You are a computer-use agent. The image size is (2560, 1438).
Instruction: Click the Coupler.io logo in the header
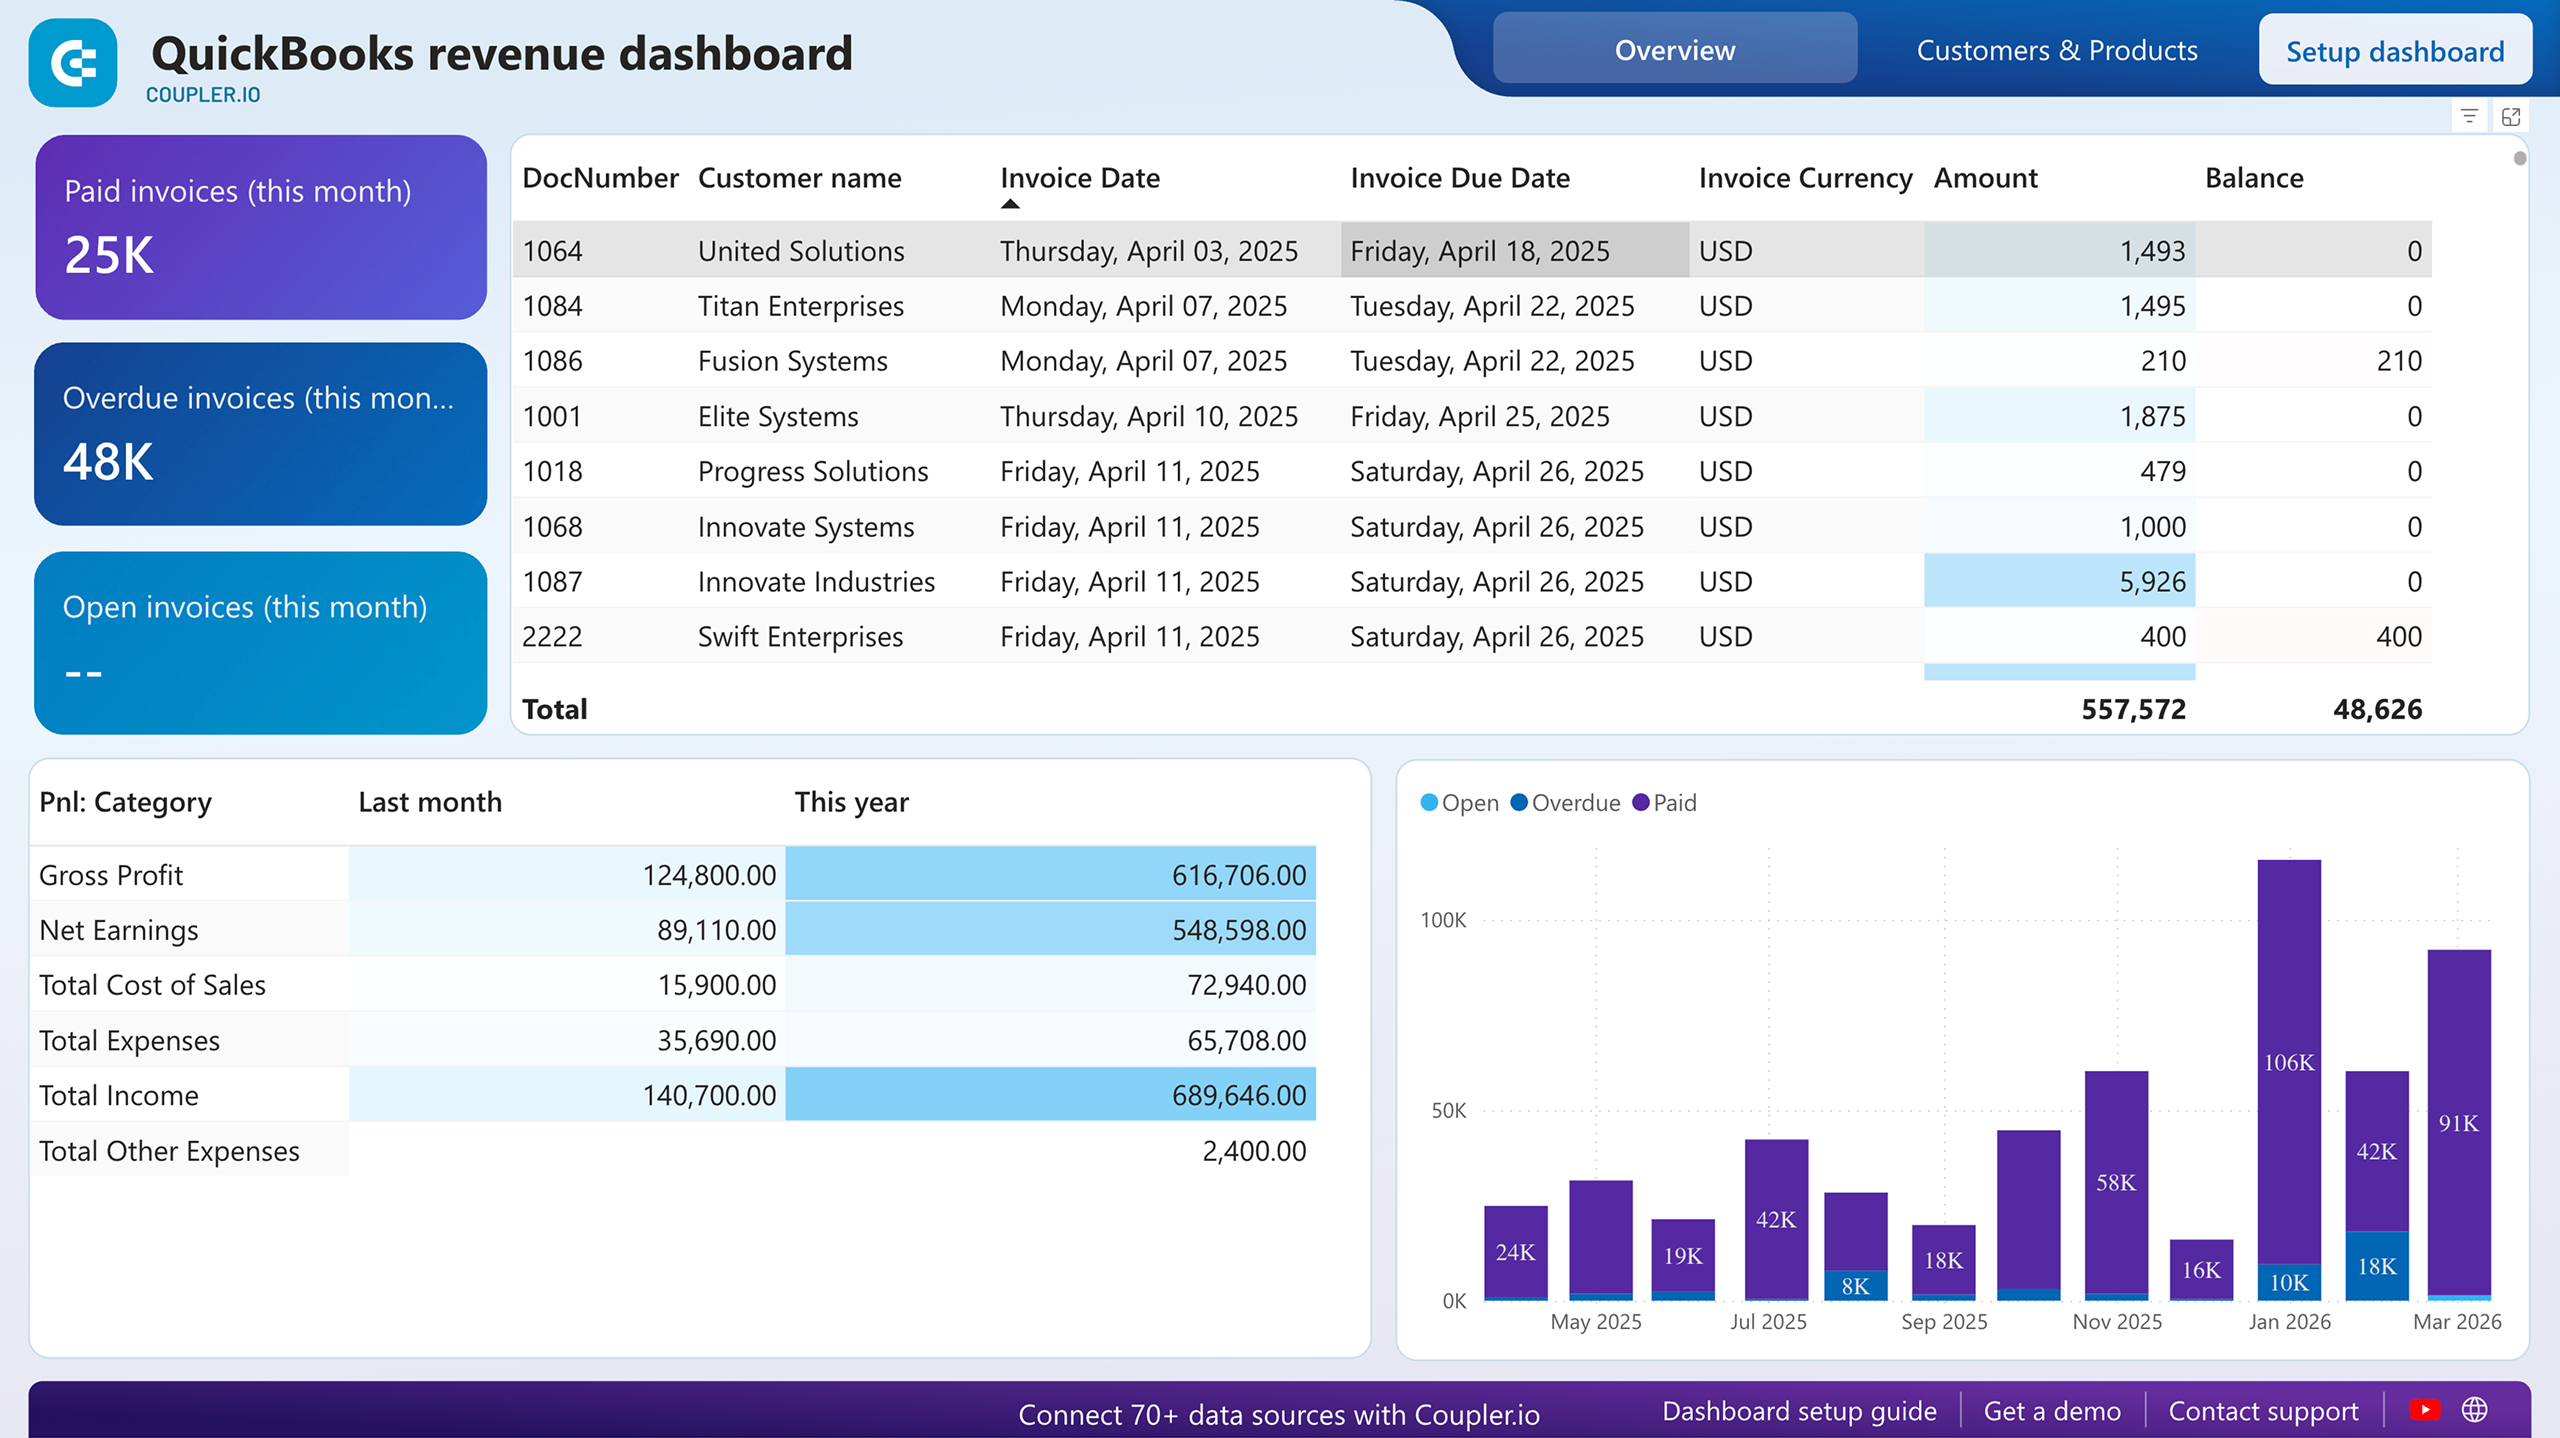point(71,62)
